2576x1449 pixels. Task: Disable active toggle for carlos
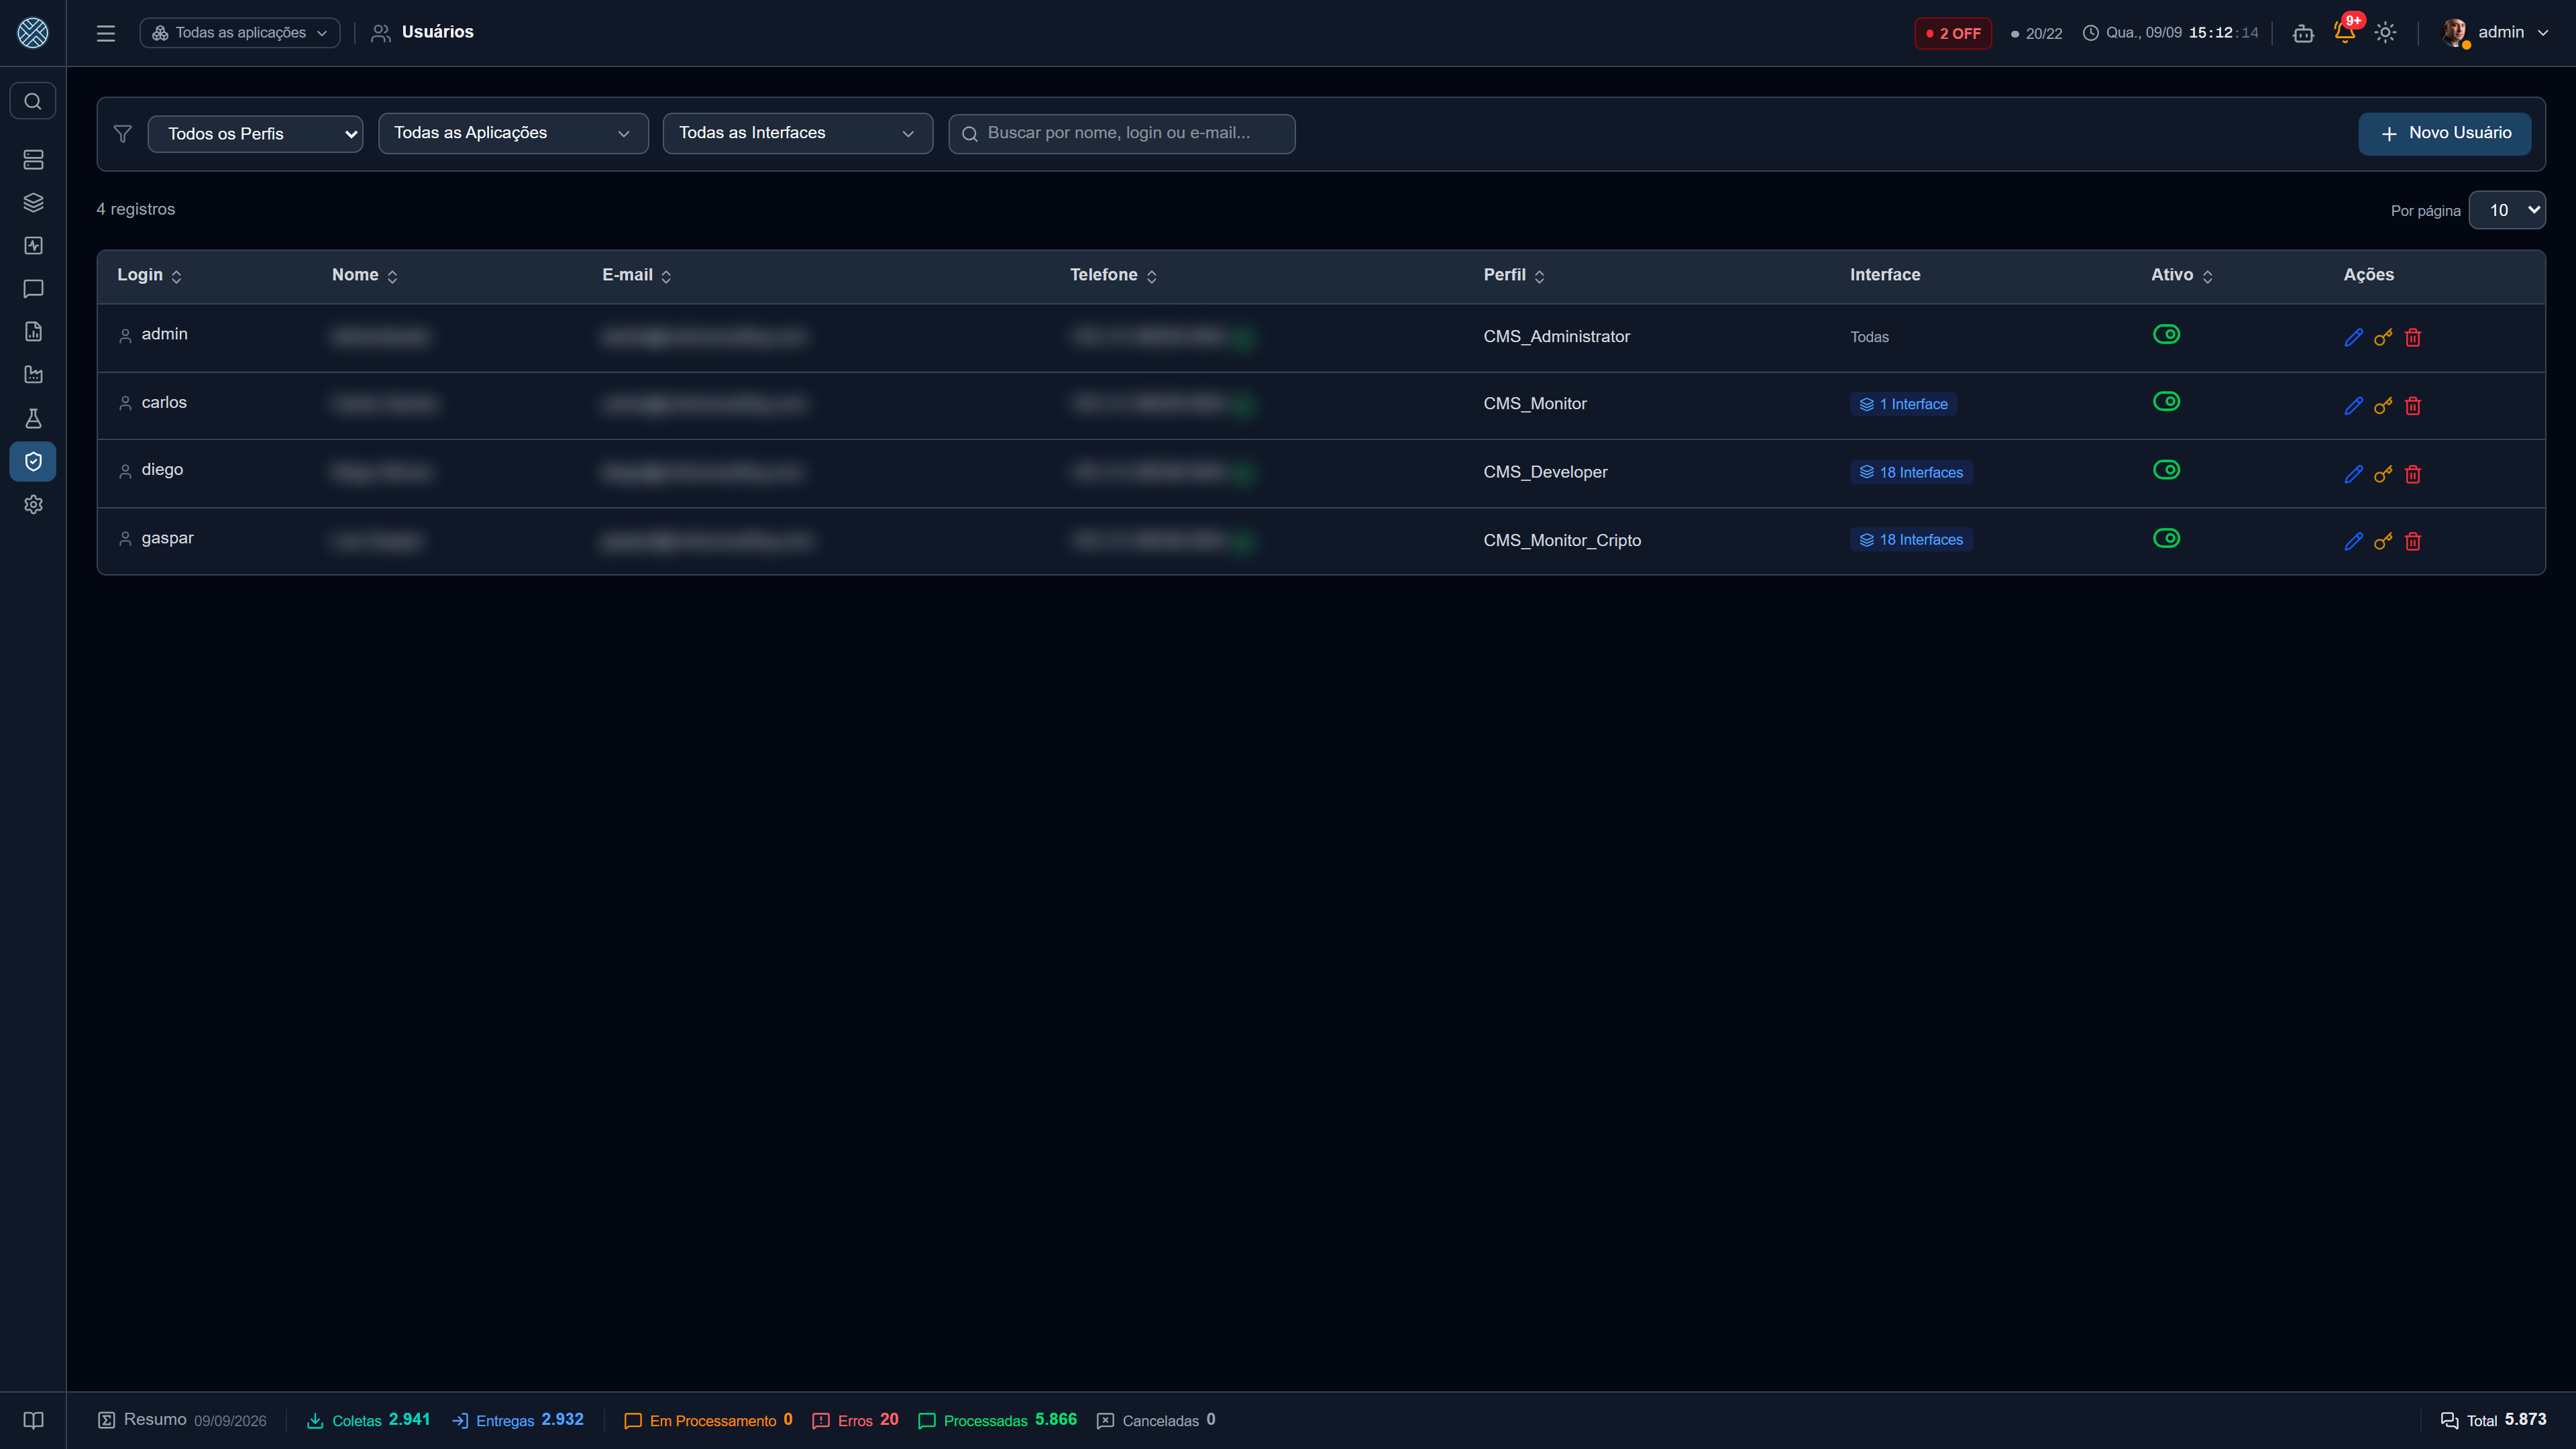pos(2166,401)
